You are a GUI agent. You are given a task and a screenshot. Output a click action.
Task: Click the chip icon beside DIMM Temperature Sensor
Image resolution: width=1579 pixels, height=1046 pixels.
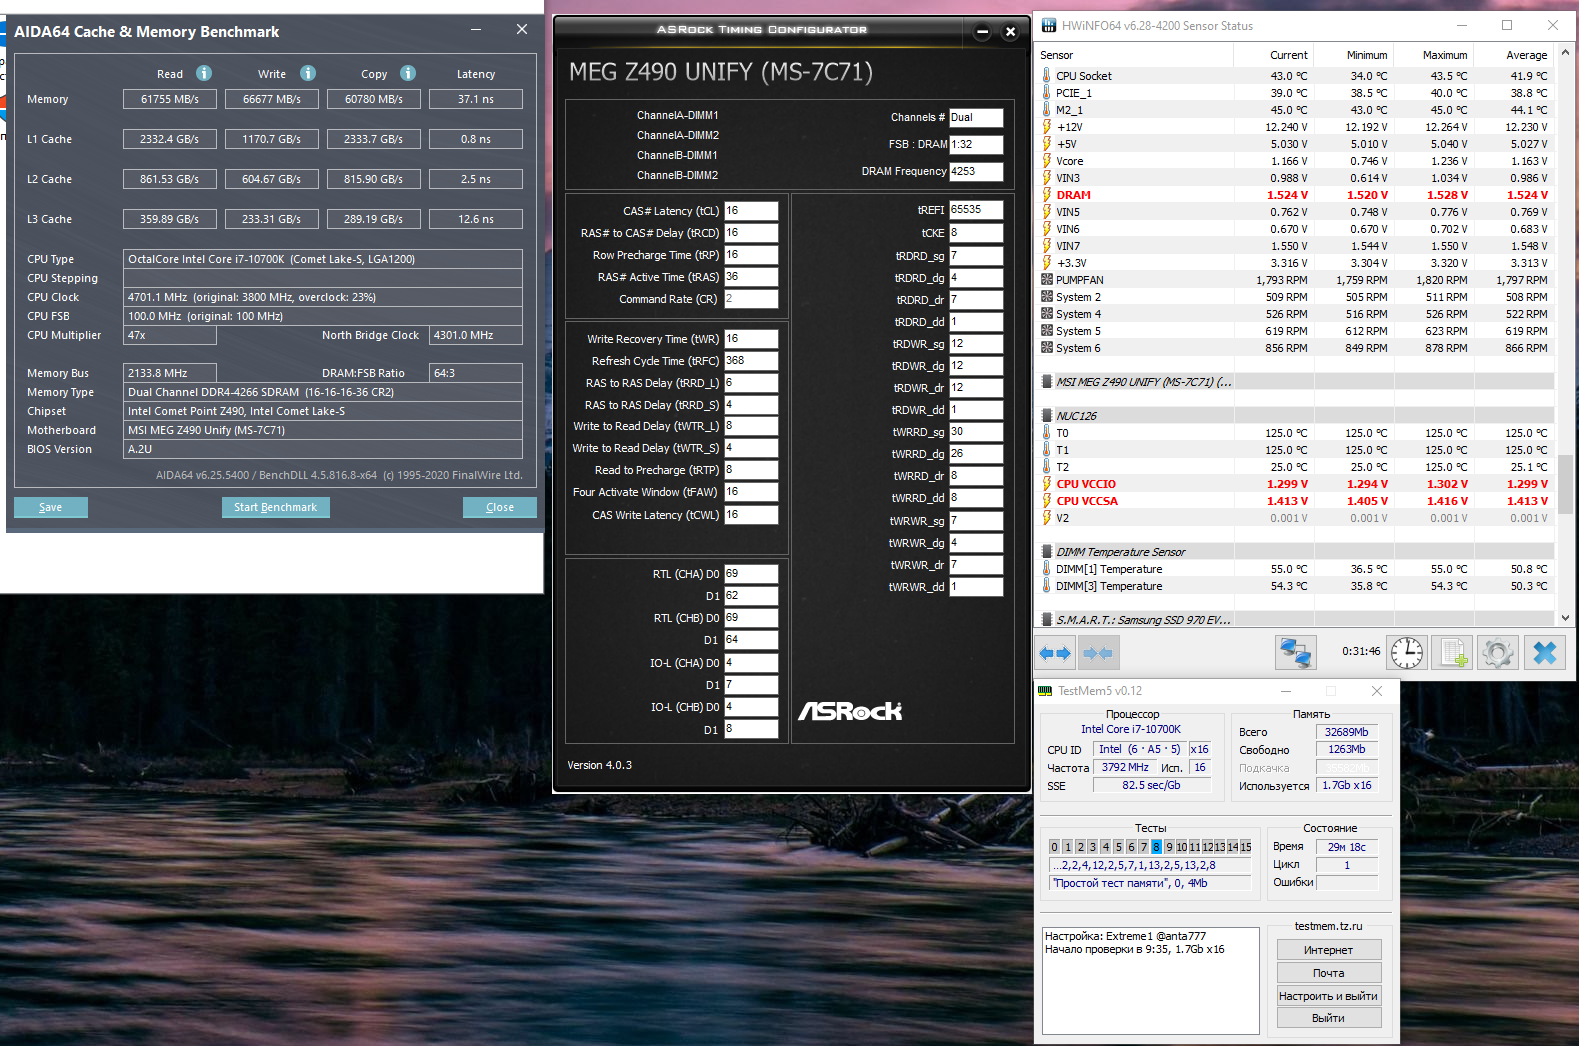[x=1047, y=551]
